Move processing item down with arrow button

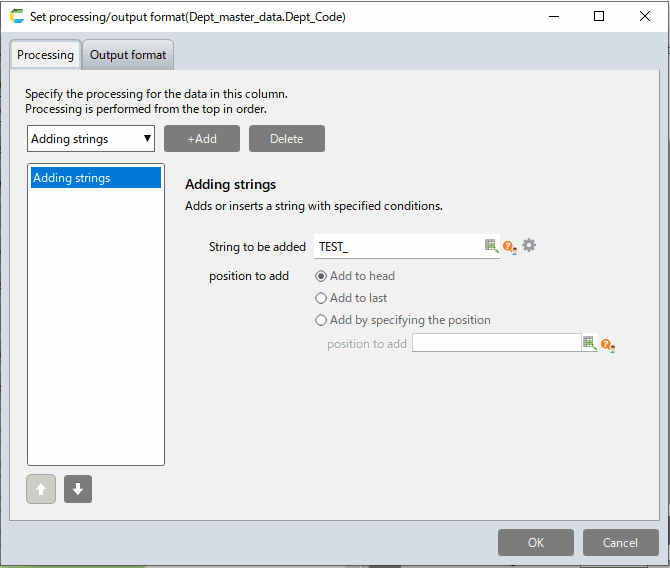tap(78, 489)
